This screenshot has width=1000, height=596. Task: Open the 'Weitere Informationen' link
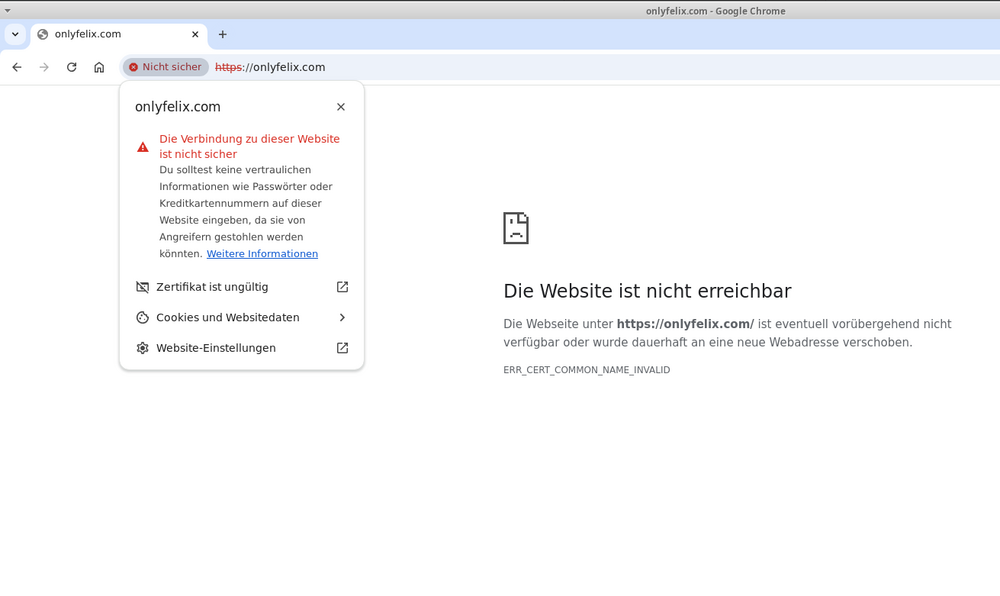[x=262, y=254]
